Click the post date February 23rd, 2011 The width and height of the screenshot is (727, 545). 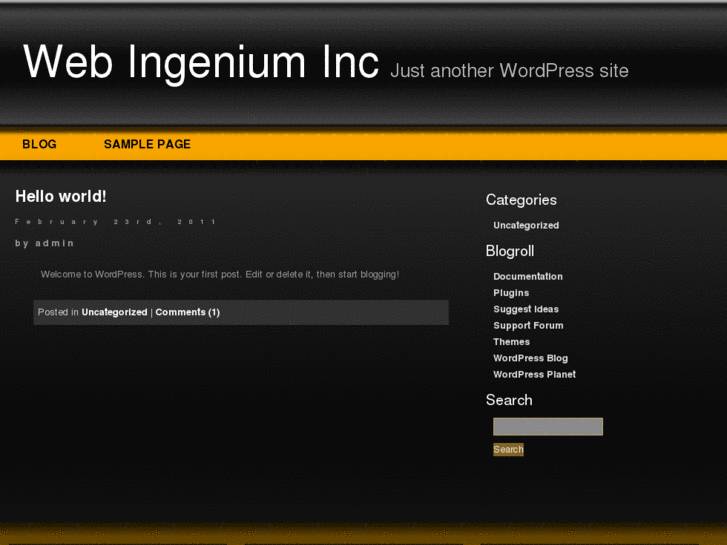click(x=115, y=222)
